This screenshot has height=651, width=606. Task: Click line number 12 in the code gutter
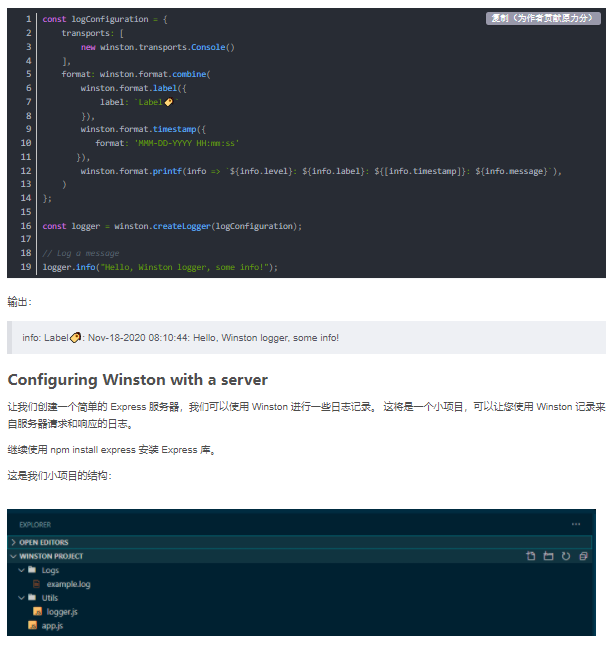[26, 171]
